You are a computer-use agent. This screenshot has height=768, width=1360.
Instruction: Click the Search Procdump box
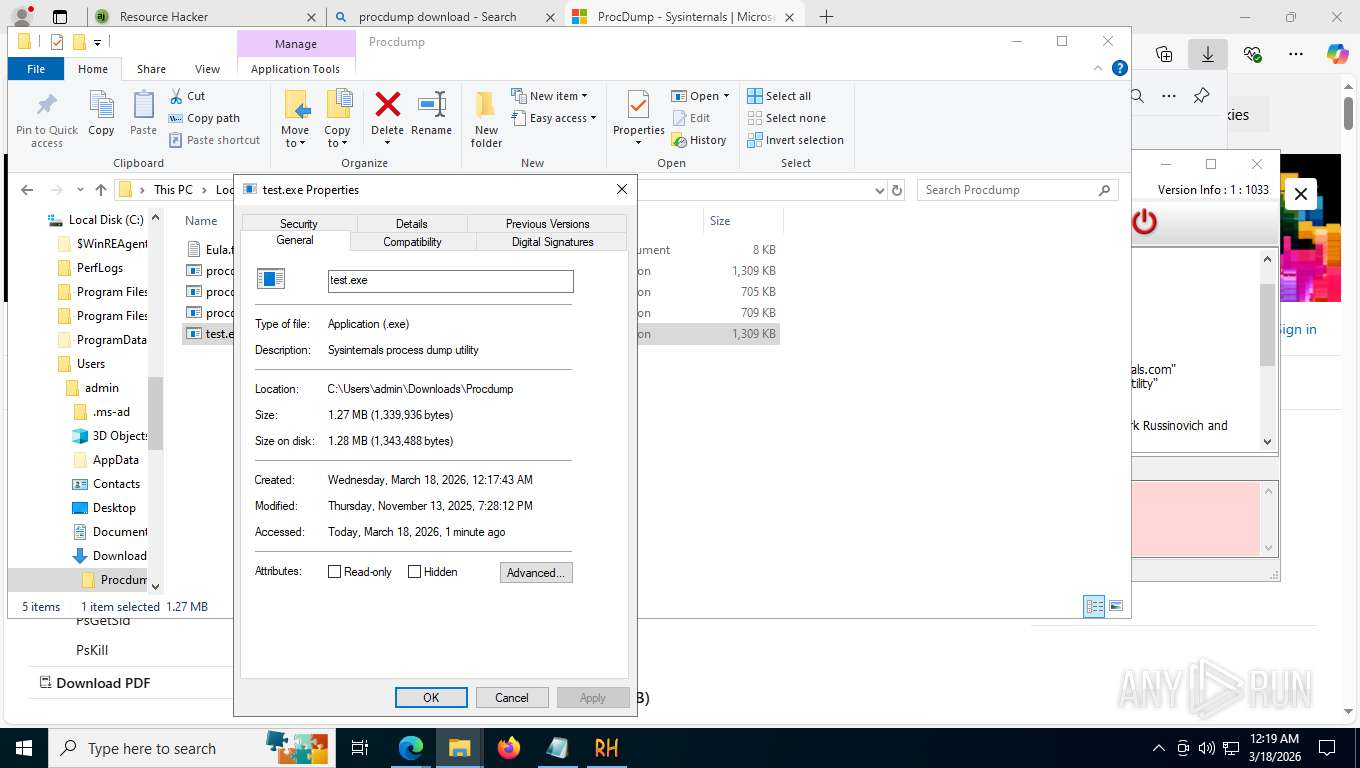[x=1017, y=190]
